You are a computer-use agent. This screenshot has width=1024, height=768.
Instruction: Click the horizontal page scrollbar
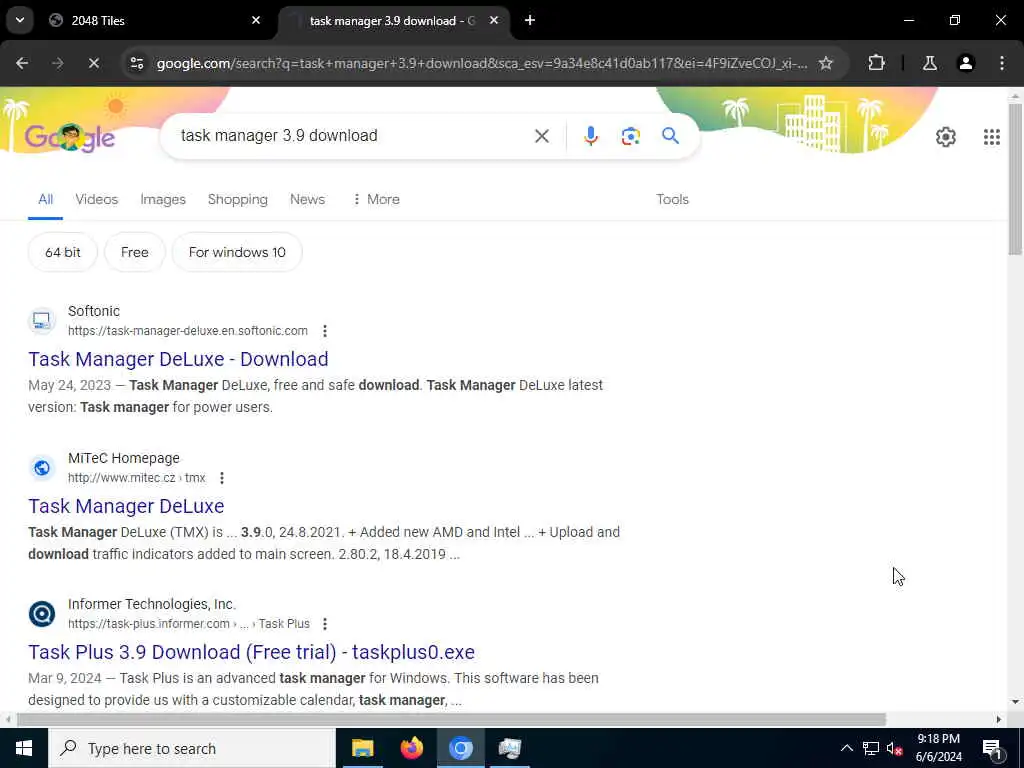tap(451, 720)
